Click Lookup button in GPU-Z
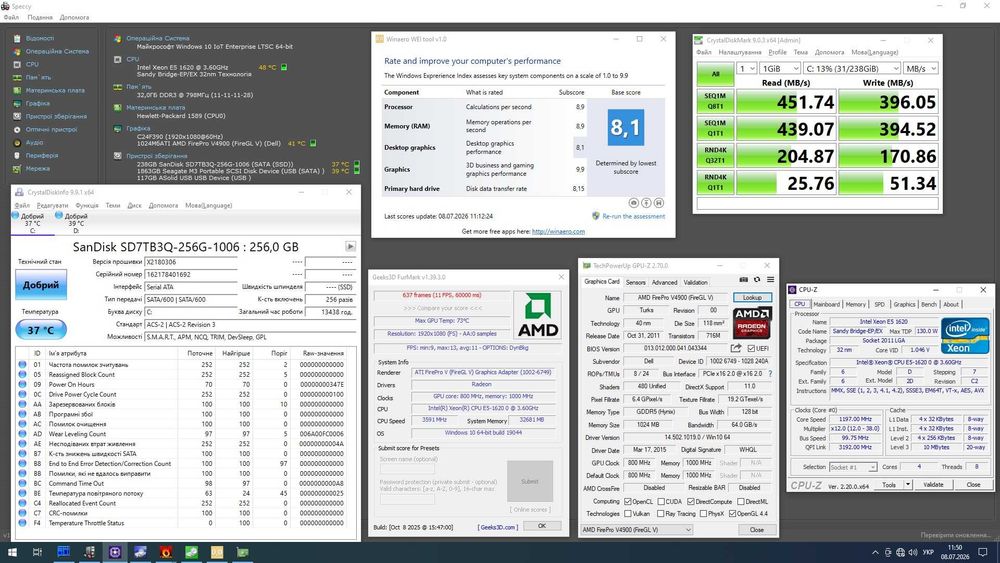This screenshot has width=1000, height=563. click(x=752, y=298)
